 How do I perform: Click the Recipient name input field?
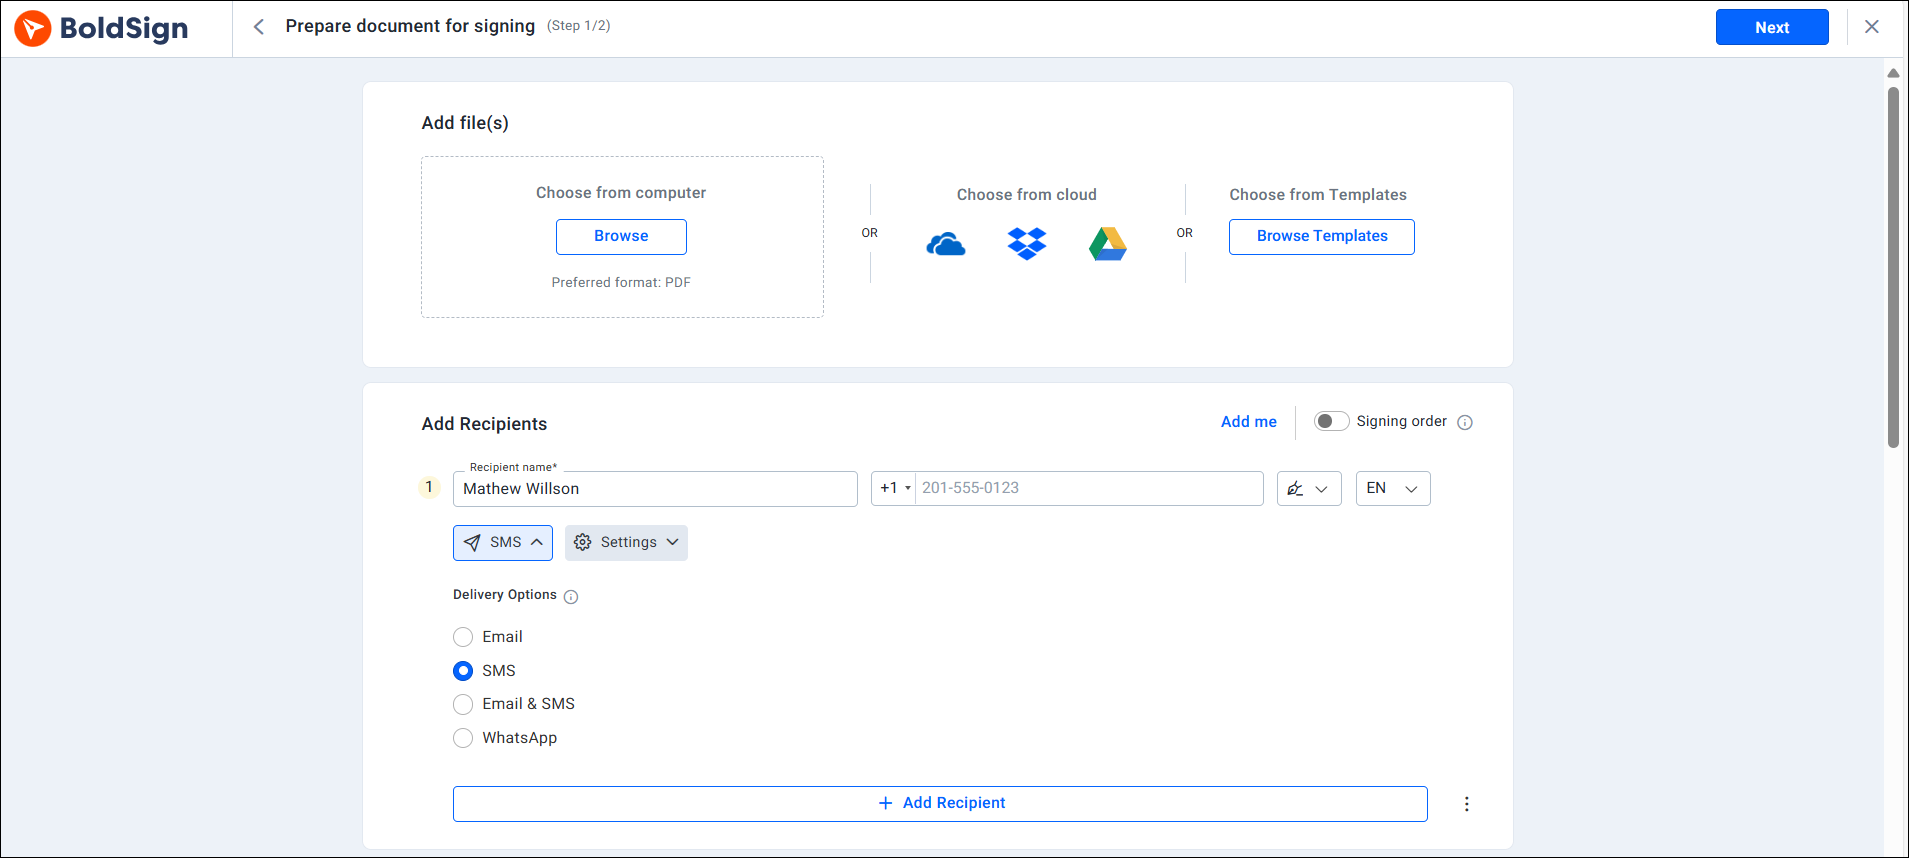[x=655, y=489]
